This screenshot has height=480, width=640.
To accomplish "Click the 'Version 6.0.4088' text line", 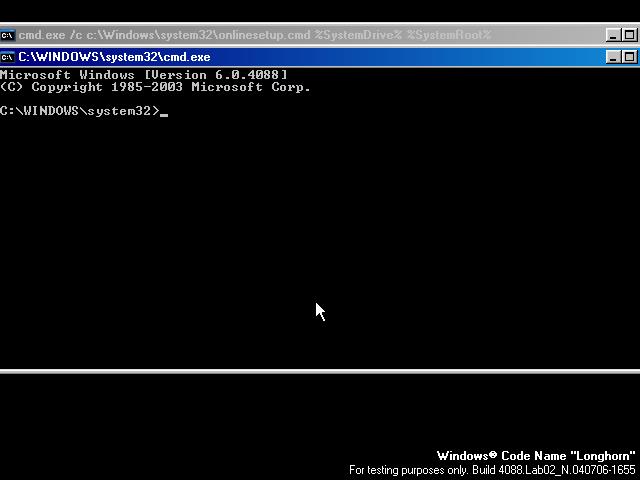I will (144, 75).
